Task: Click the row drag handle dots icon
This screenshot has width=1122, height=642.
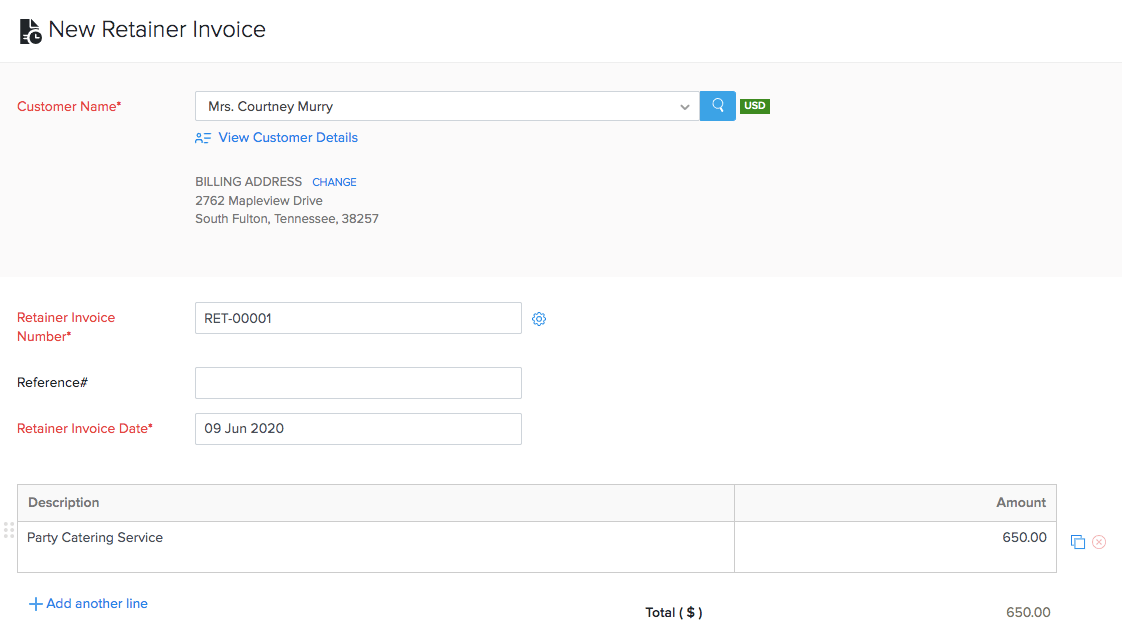Action: (x=8, y=530)
